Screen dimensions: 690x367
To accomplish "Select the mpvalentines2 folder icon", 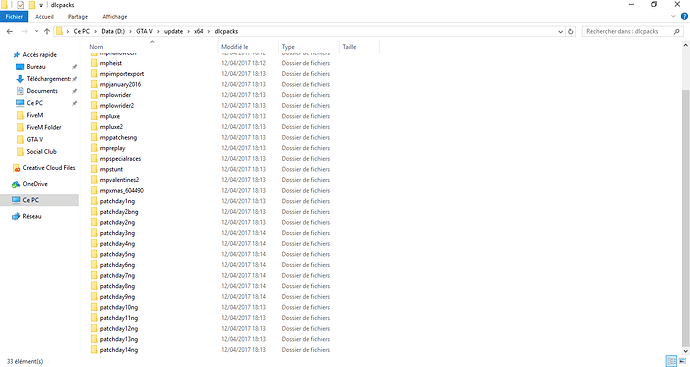I will click(x=94, y=180).
